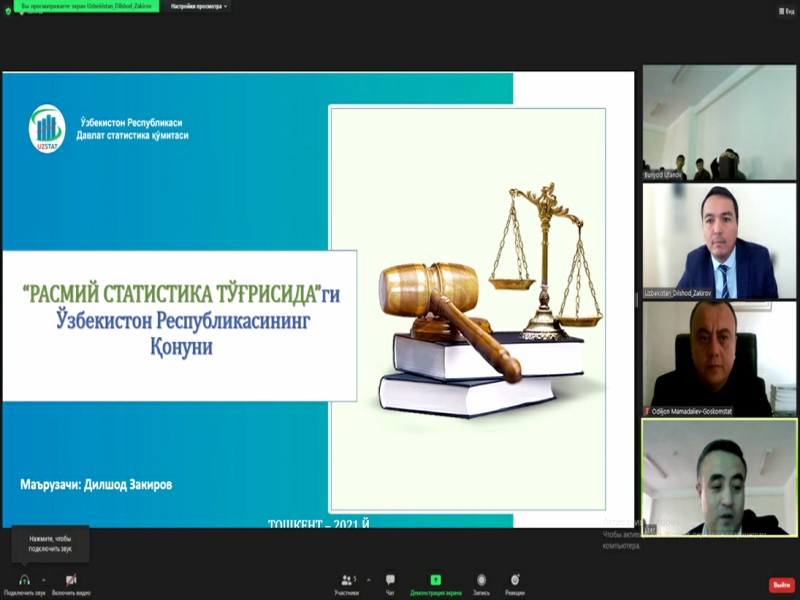Open the Reactions menu
The width and height of the screenshot is (800, 600).
click(515, 581)
